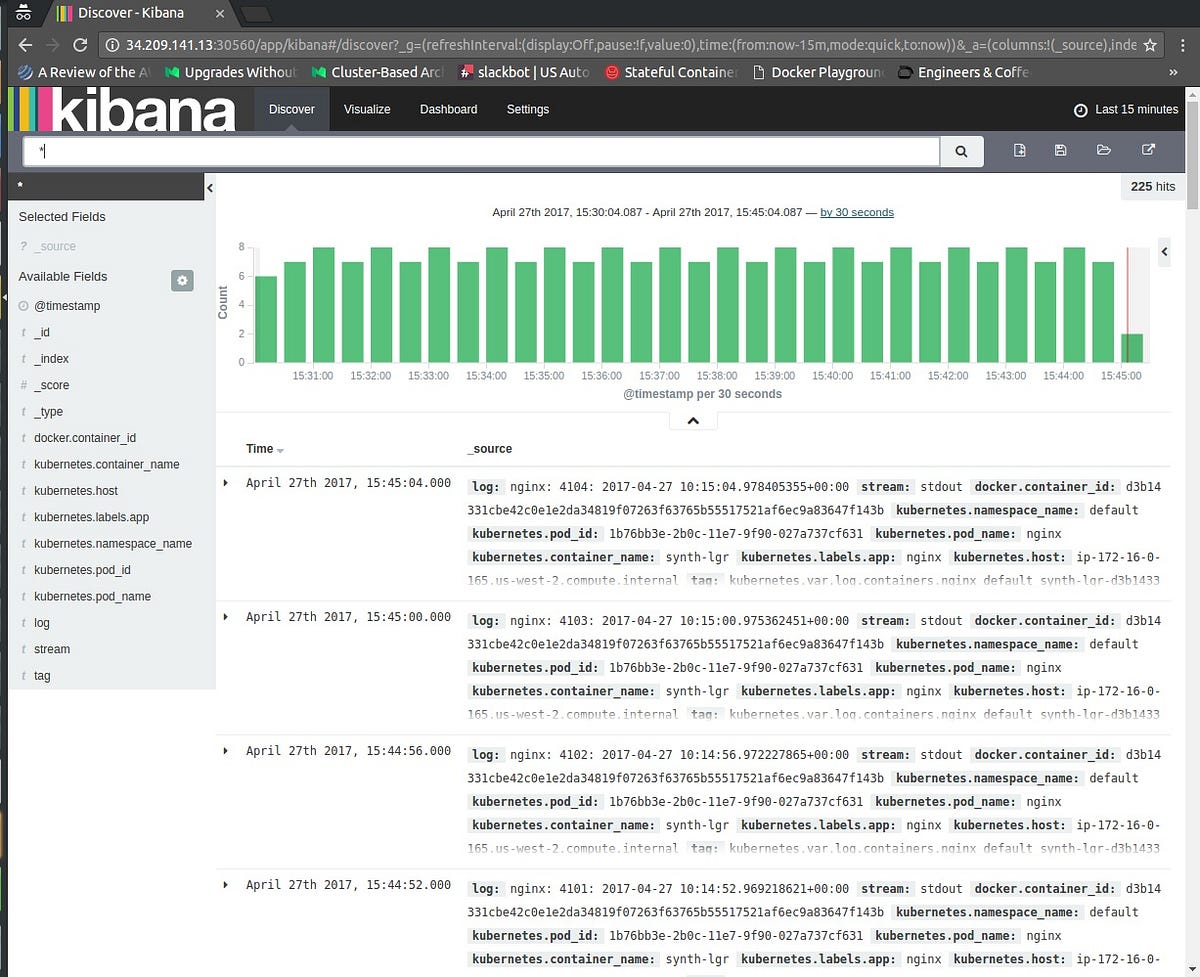Save the current search with floppy icon

tap(1061, 149)
